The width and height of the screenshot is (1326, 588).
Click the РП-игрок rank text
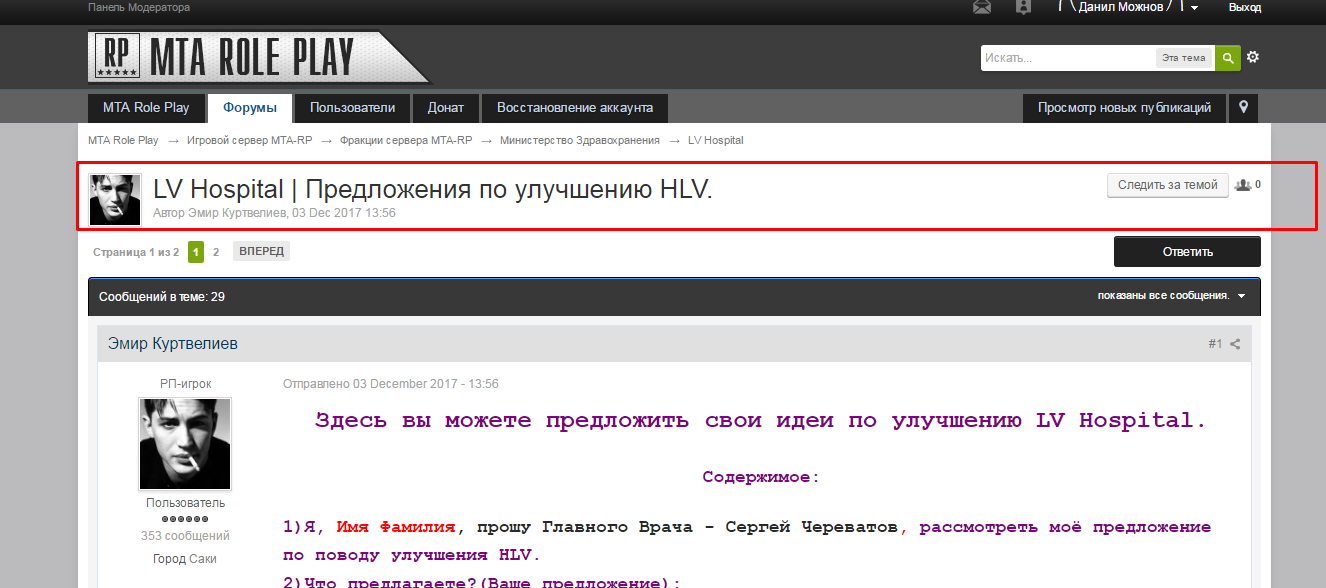(186, 384)
